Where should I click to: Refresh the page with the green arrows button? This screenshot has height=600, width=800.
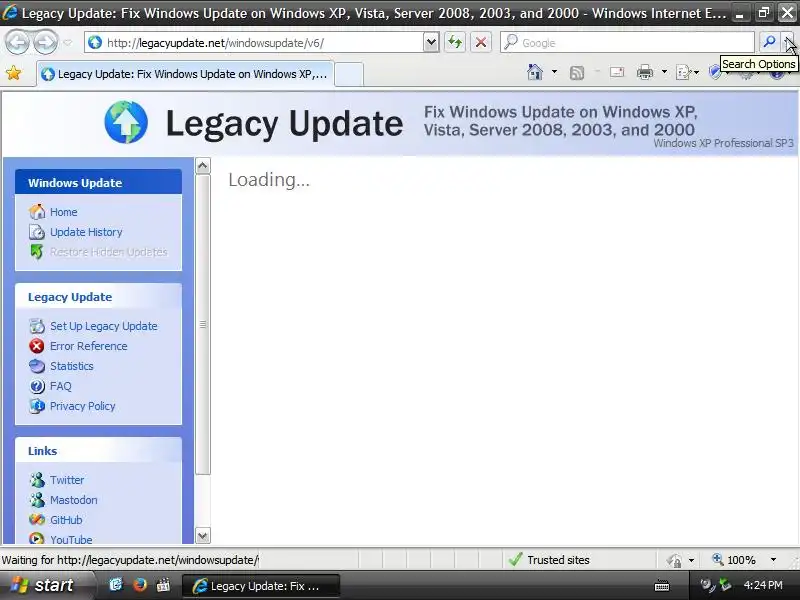point(455,42)
